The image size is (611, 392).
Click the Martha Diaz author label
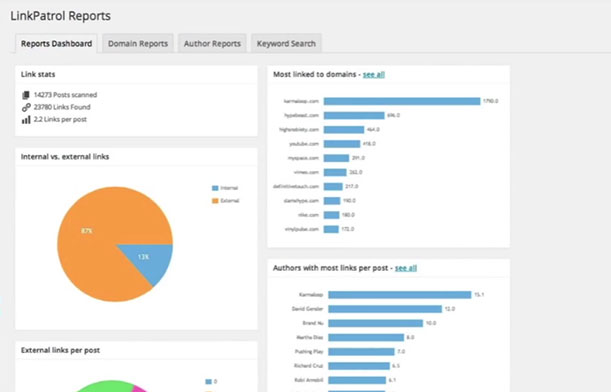pyautogui.click(x=310, y=337)
